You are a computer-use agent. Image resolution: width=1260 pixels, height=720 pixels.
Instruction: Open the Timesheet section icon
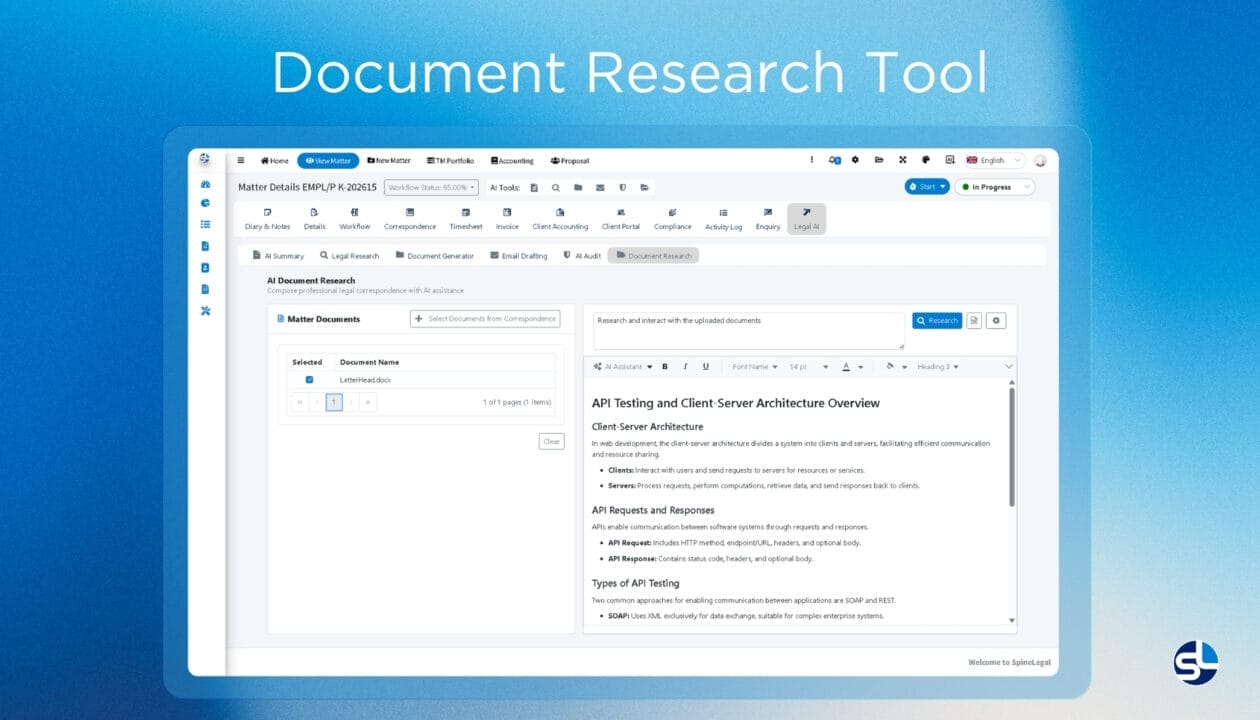click(465, 213)
